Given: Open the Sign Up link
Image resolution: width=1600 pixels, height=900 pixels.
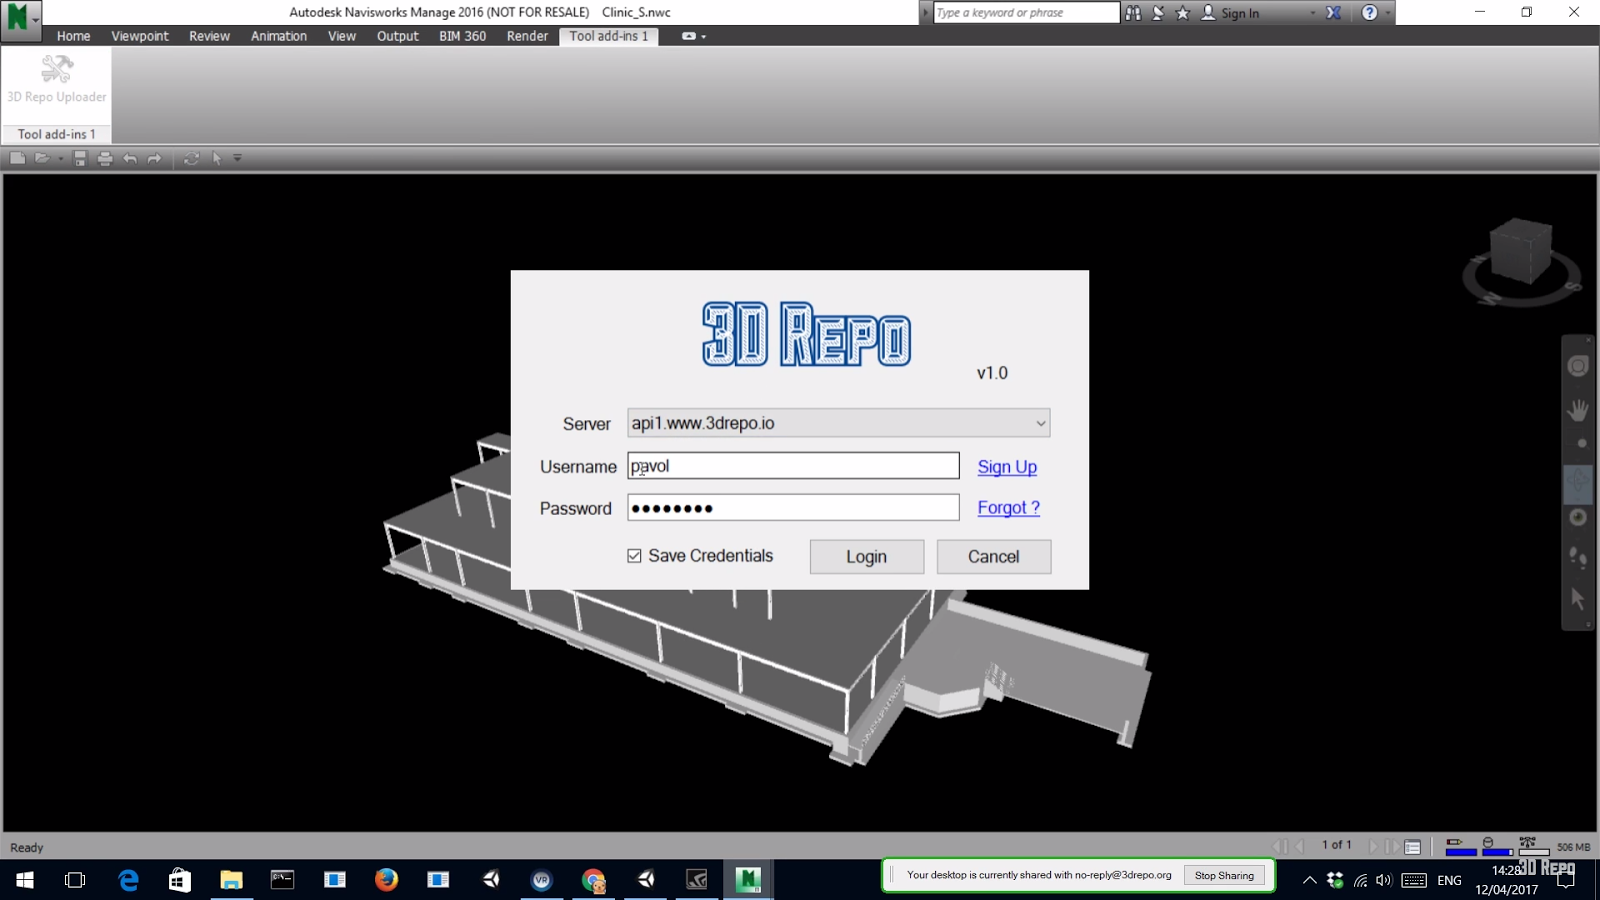Looking at the screenshot, I should pos(1007,467).
